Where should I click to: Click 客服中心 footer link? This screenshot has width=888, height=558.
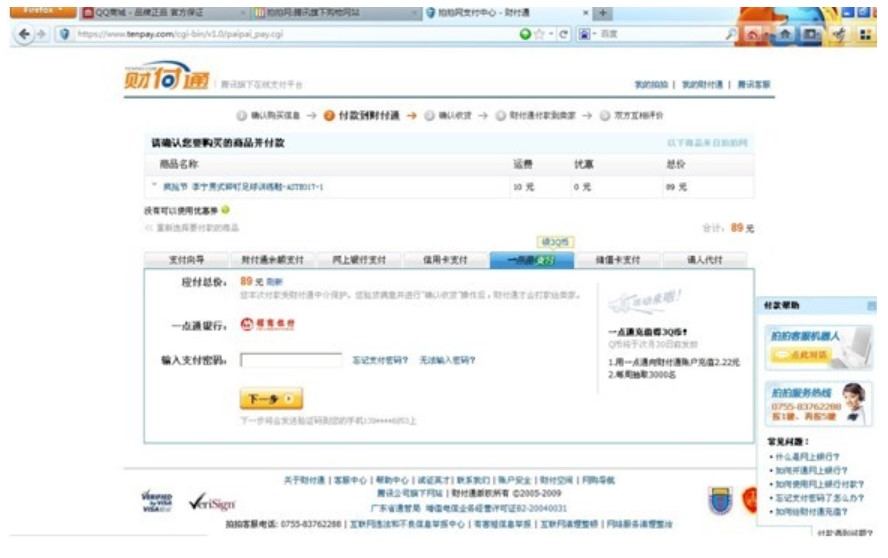pyautogui.click(x=351, y=480)
